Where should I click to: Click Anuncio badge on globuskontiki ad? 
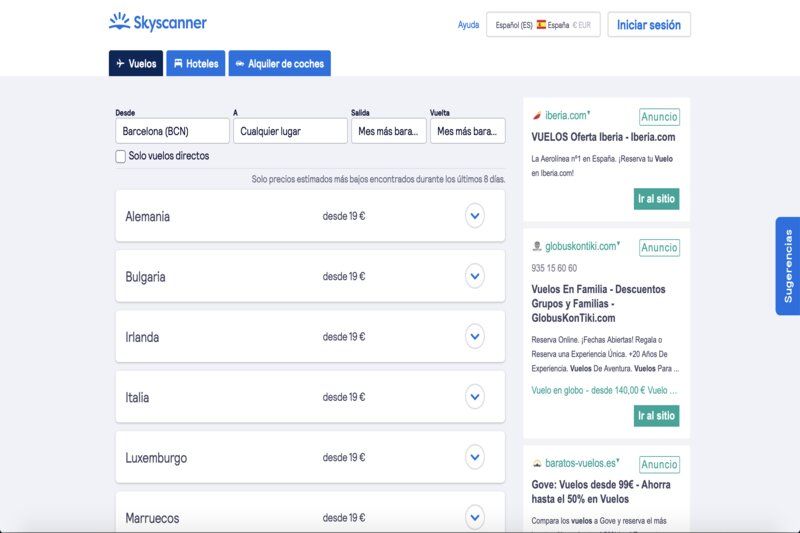(x=659, y=247)
